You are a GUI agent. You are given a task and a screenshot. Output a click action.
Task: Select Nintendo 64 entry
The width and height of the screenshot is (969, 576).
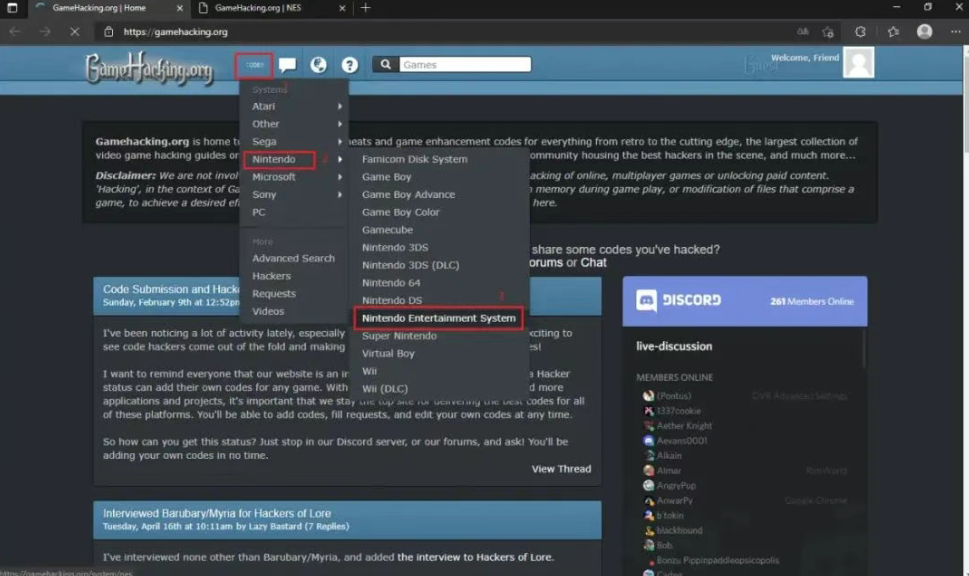coord(391,283)
